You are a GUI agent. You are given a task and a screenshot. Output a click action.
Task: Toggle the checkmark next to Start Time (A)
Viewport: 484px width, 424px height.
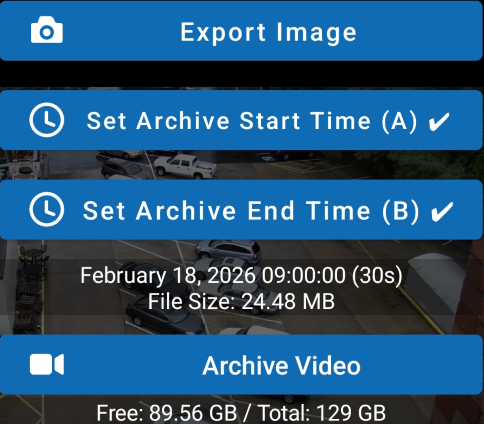[x=439, y=121]
